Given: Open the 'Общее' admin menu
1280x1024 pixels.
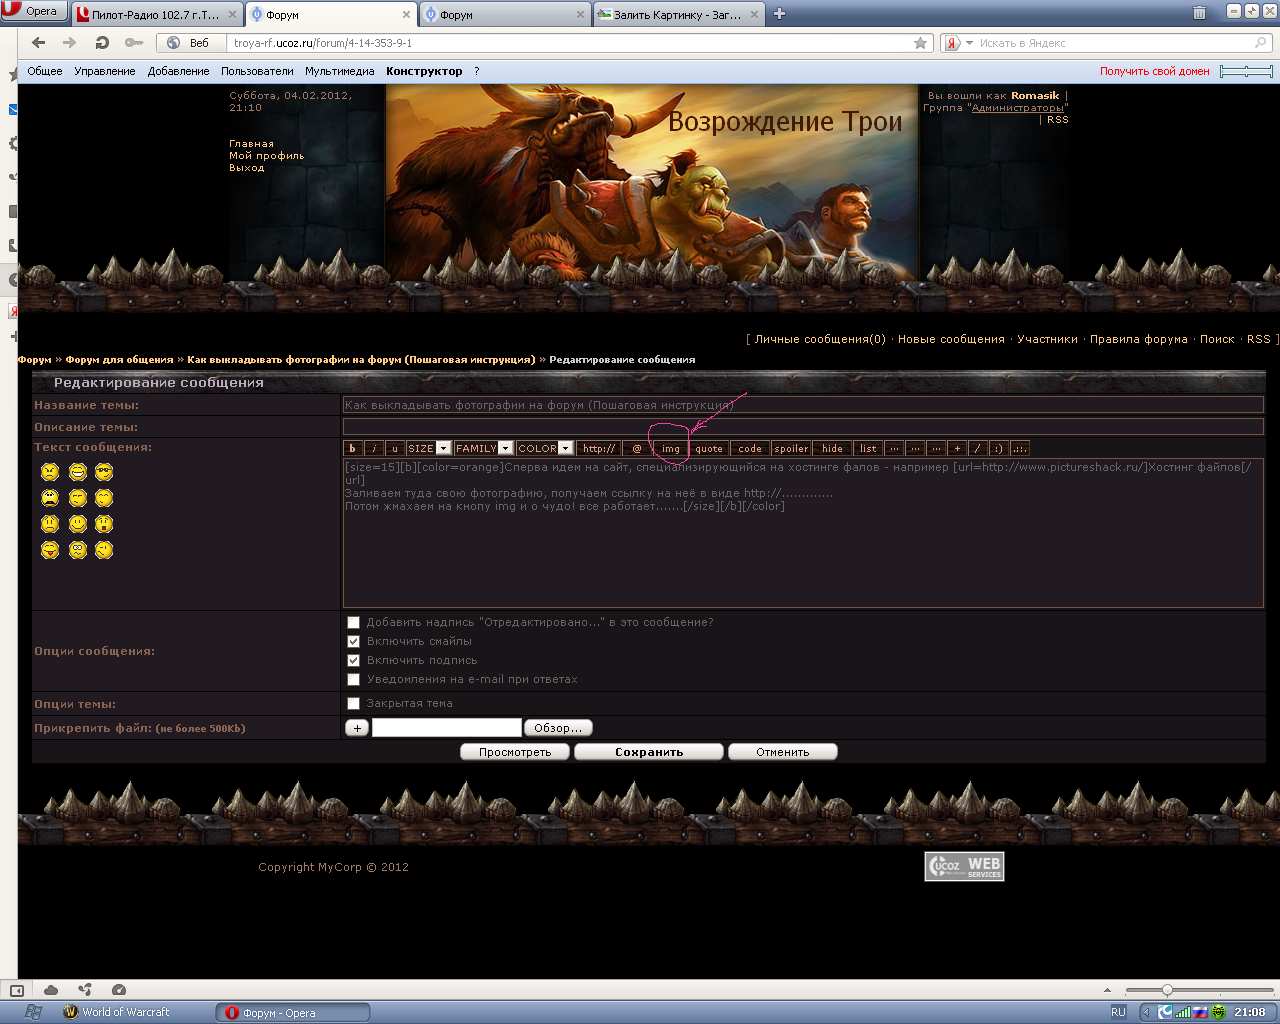Looking at the screenshot, I should pos(45,71).
